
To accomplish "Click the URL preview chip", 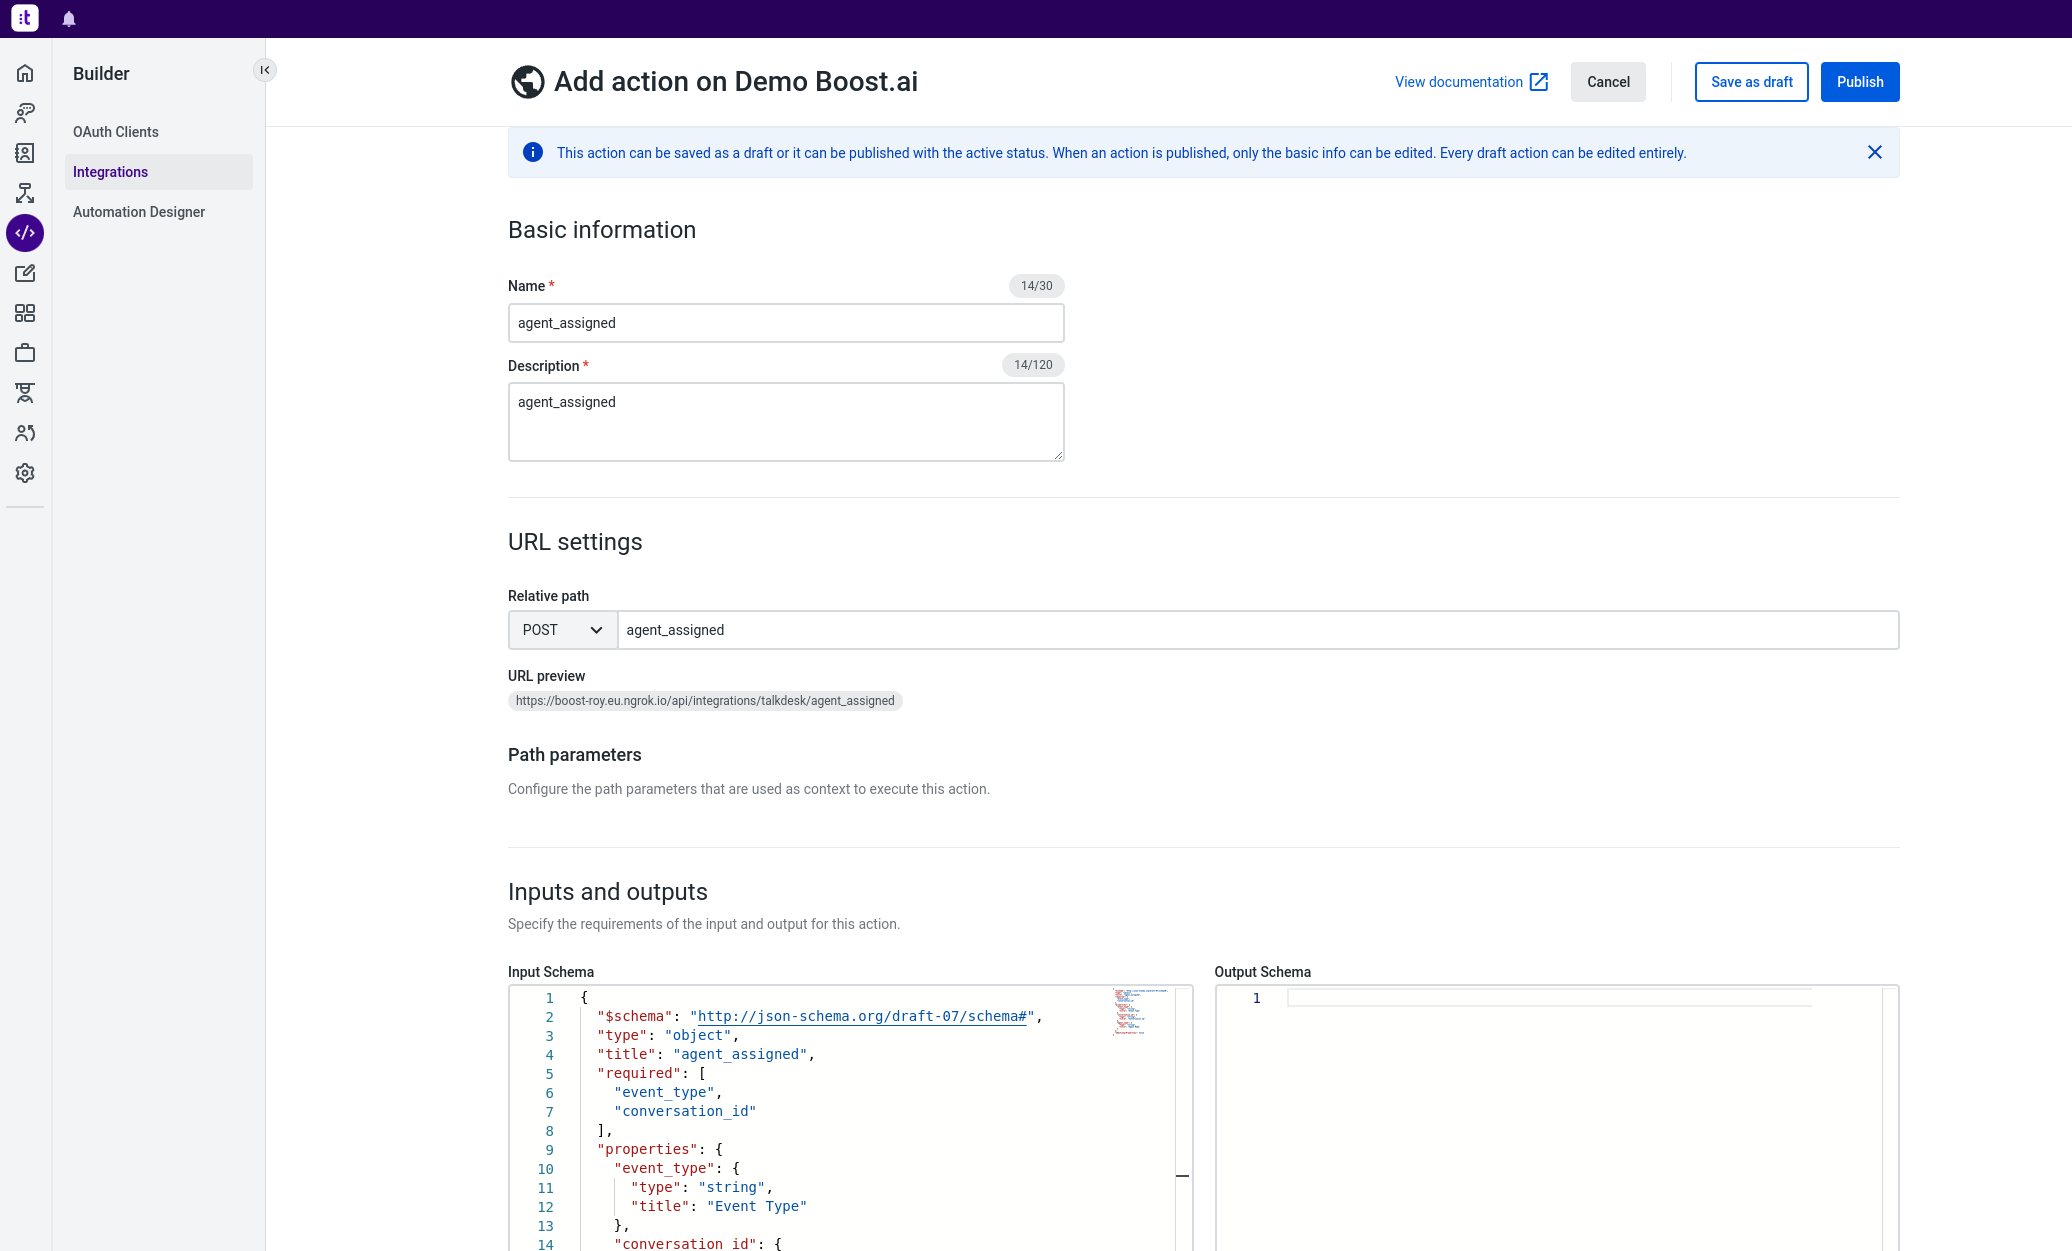I will 705,701.
